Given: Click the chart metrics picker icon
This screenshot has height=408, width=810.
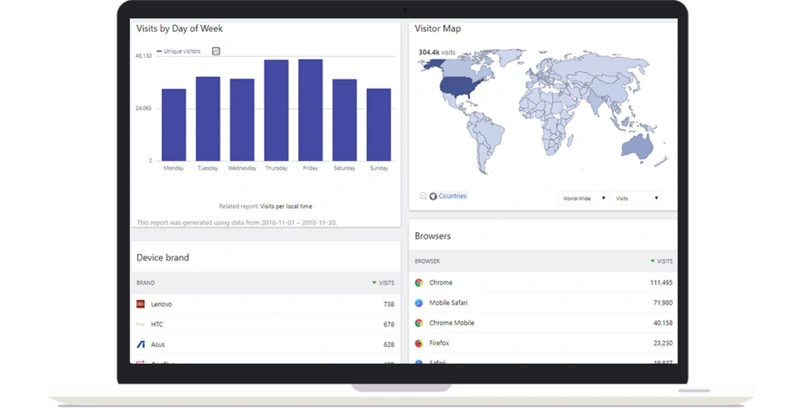Looking at the screenshot, I should point(216,51).
